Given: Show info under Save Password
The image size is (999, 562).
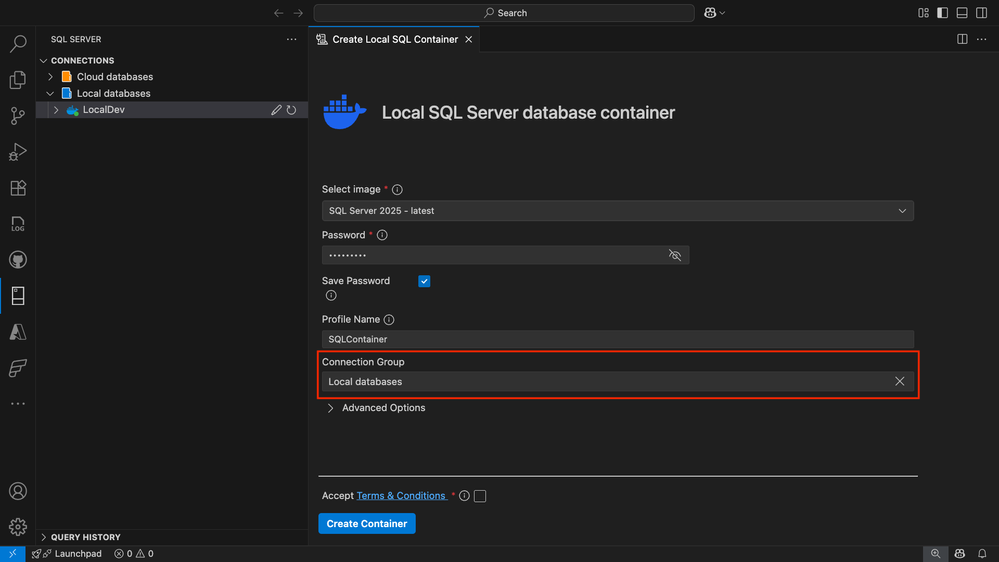Looking at the screenshot, I should coord(331,296).
